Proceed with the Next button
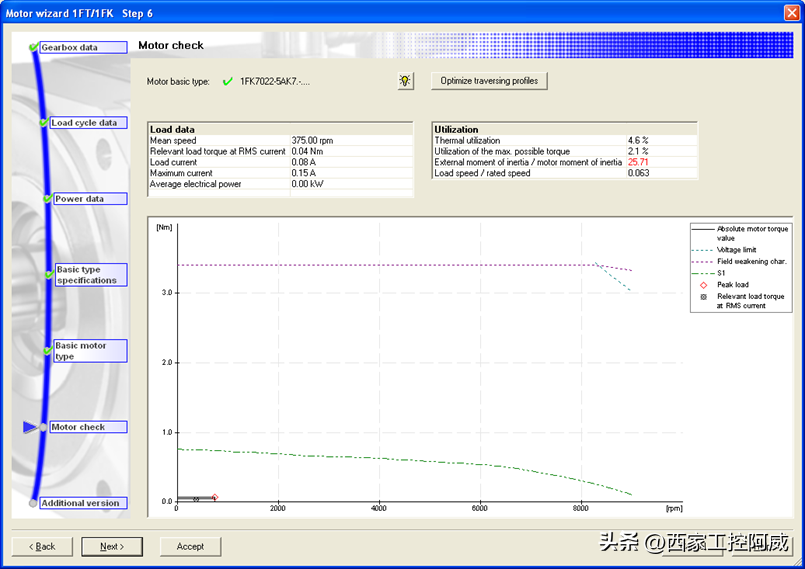The width and height of the screenshot is (805, 569). (111, 546)
